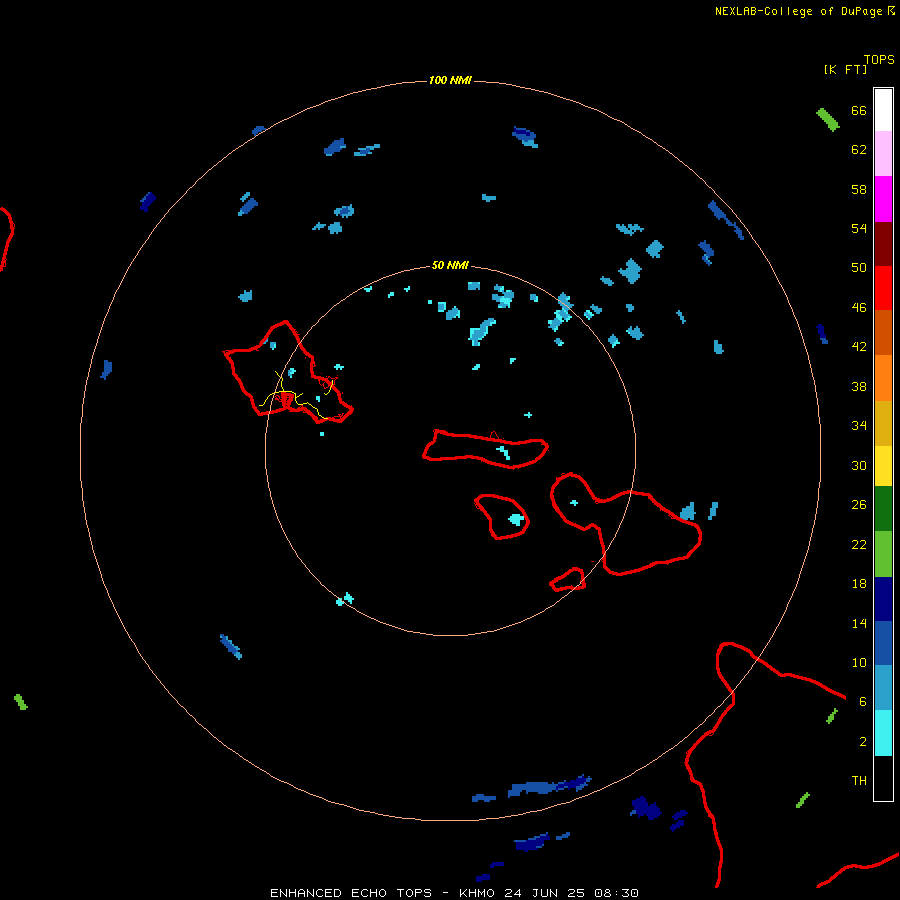Click the '62' legend value

tap(859, 150)
